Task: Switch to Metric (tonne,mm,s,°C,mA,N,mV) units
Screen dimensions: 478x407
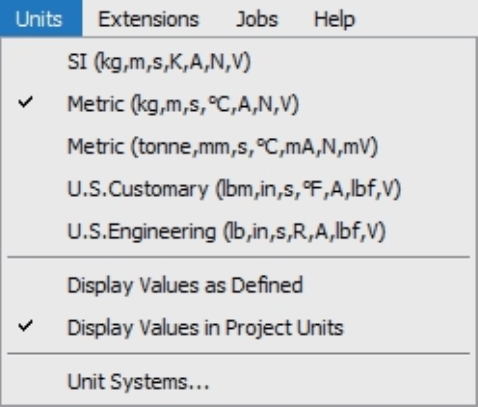Action: coord(239,146)
